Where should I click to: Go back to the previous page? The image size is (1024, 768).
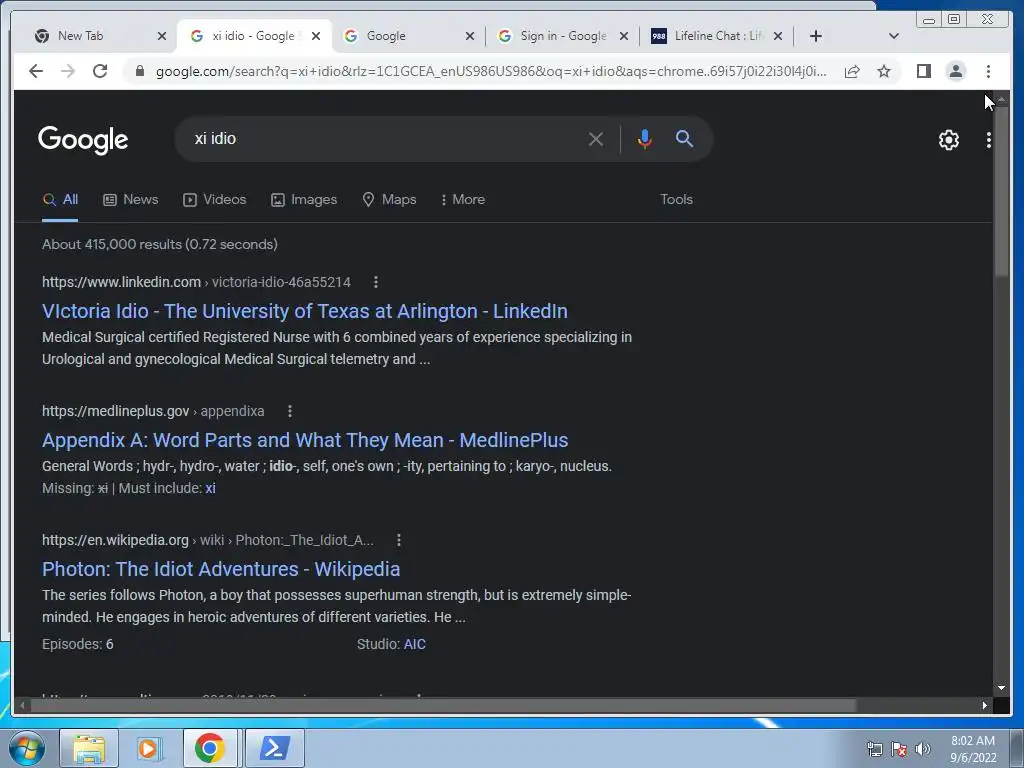click(x=36, y=71)
